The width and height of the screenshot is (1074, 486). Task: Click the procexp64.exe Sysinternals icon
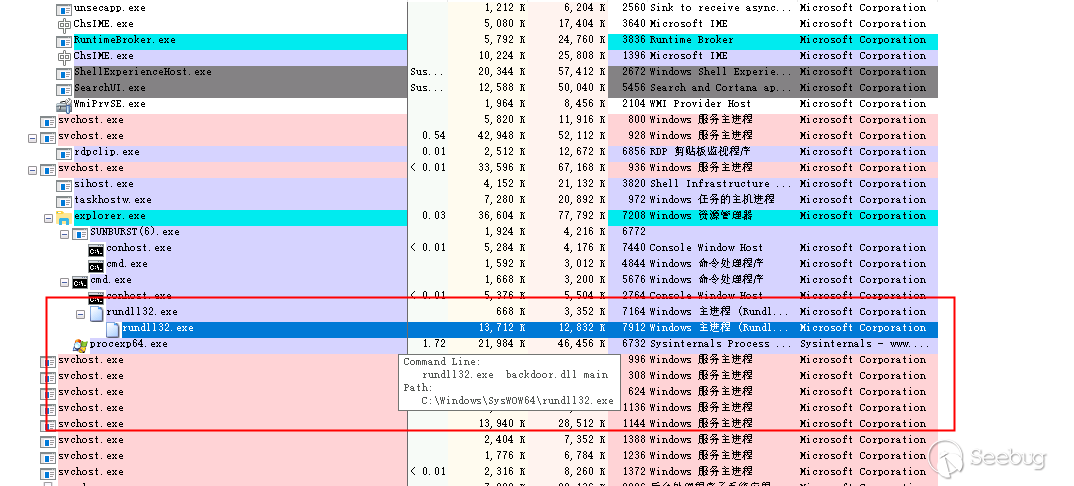click(x=79, y=345)
